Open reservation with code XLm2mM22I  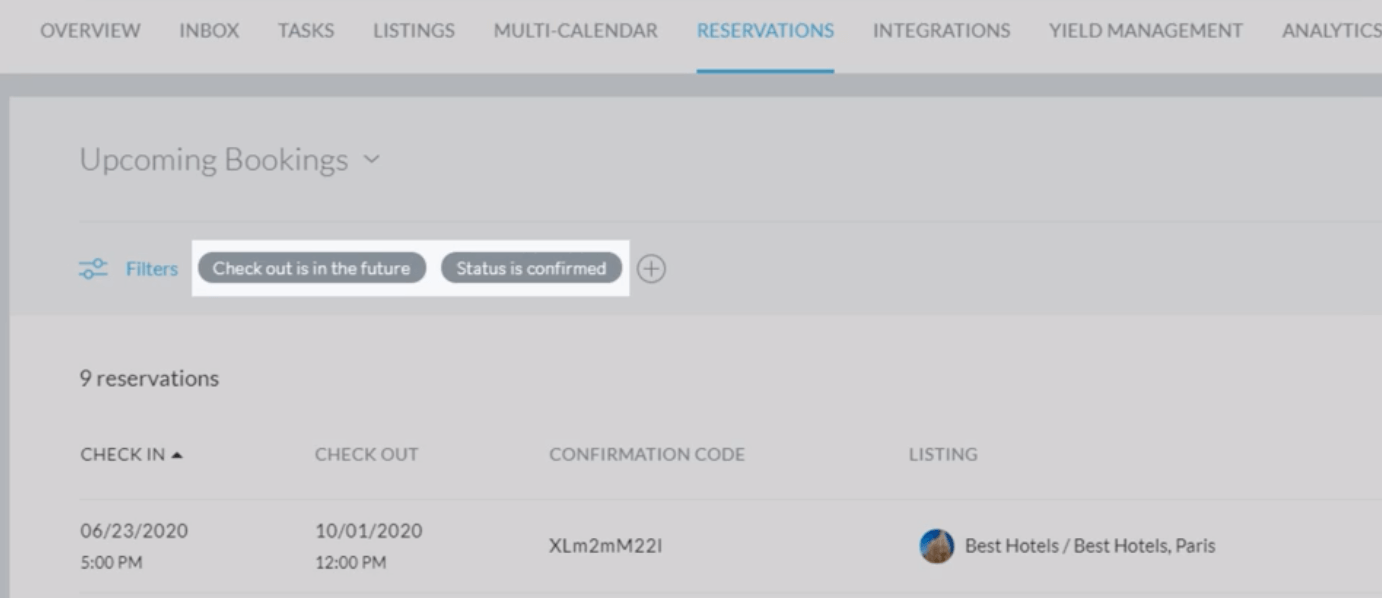[605, 546]
